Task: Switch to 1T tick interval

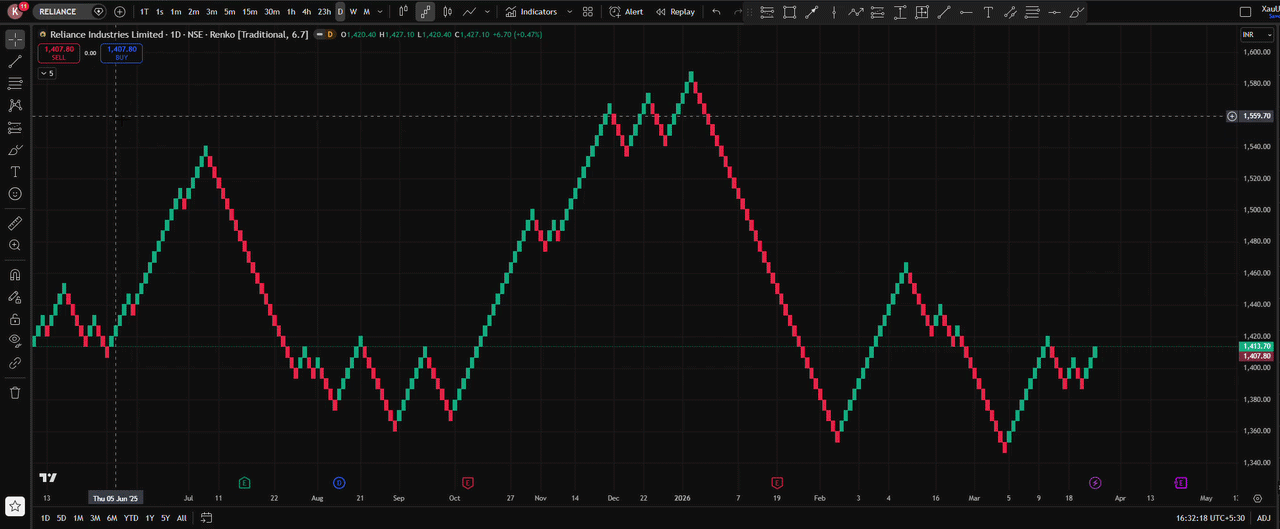Action: pos(145,12)
